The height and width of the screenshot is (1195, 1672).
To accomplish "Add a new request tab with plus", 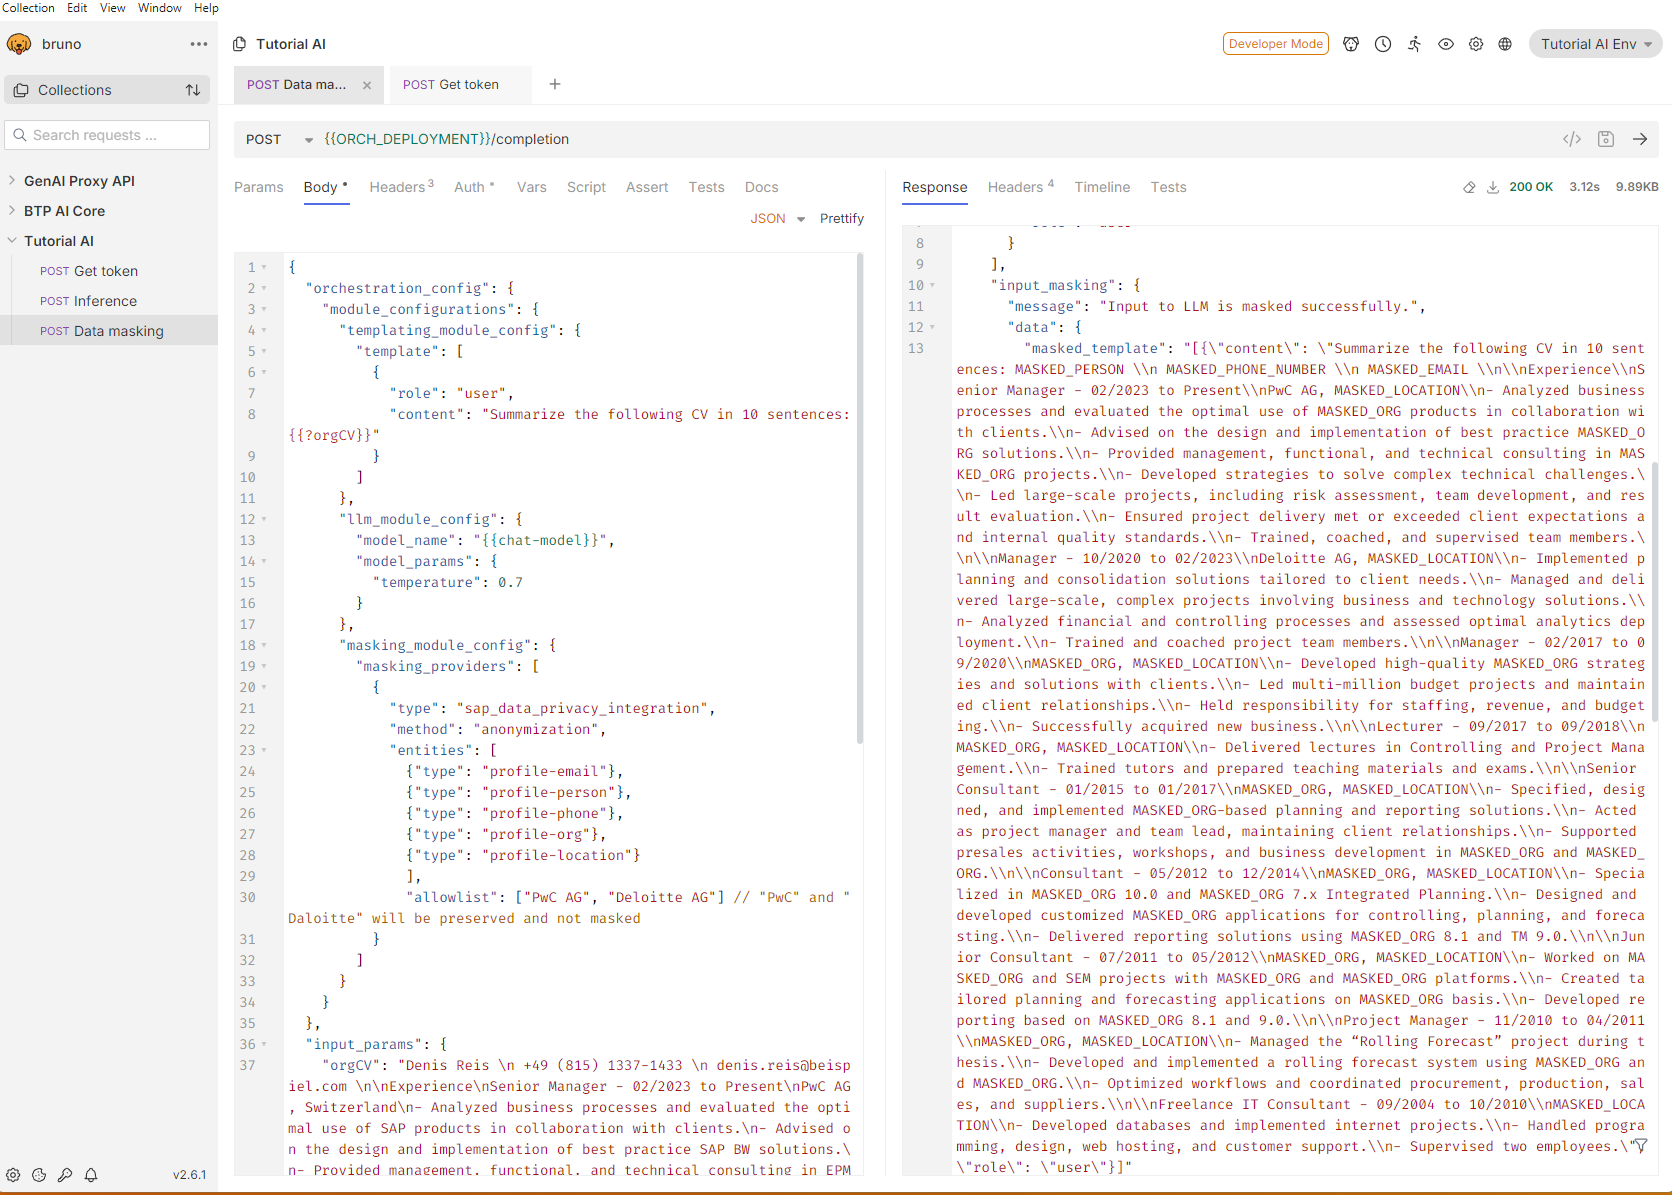I will [555, 85].
